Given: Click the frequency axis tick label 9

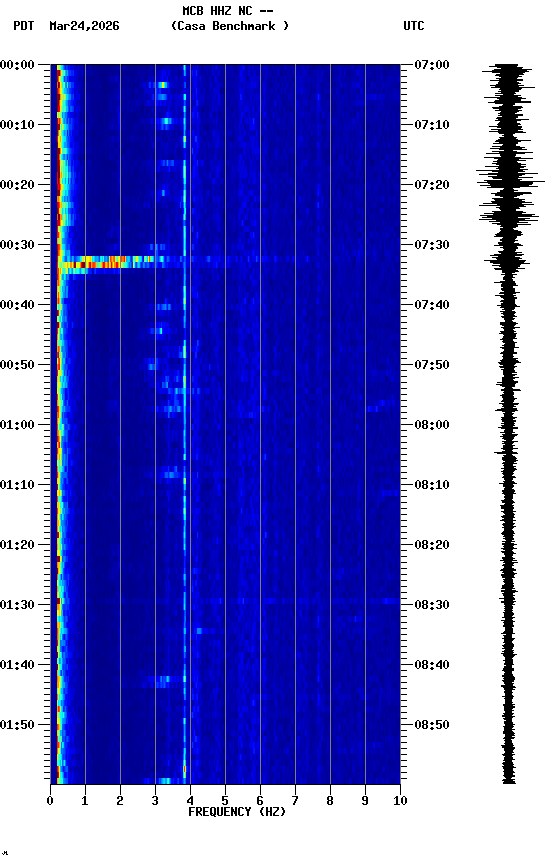Looking at the screenshot, I should [365, 801].
